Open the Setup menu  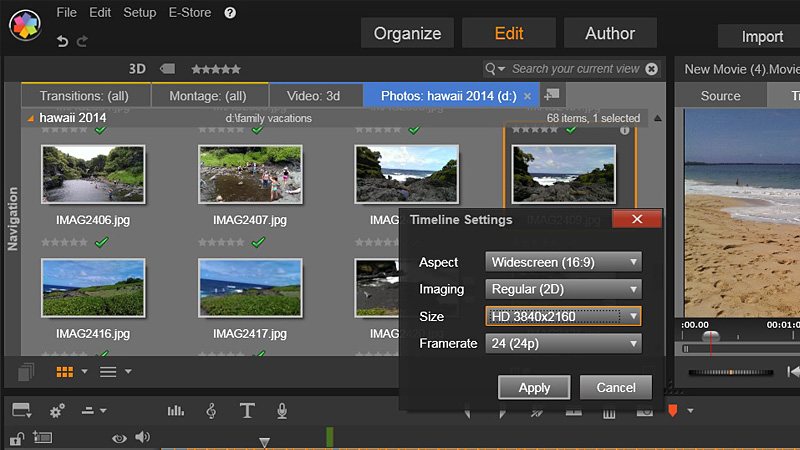tap(140, 13)
